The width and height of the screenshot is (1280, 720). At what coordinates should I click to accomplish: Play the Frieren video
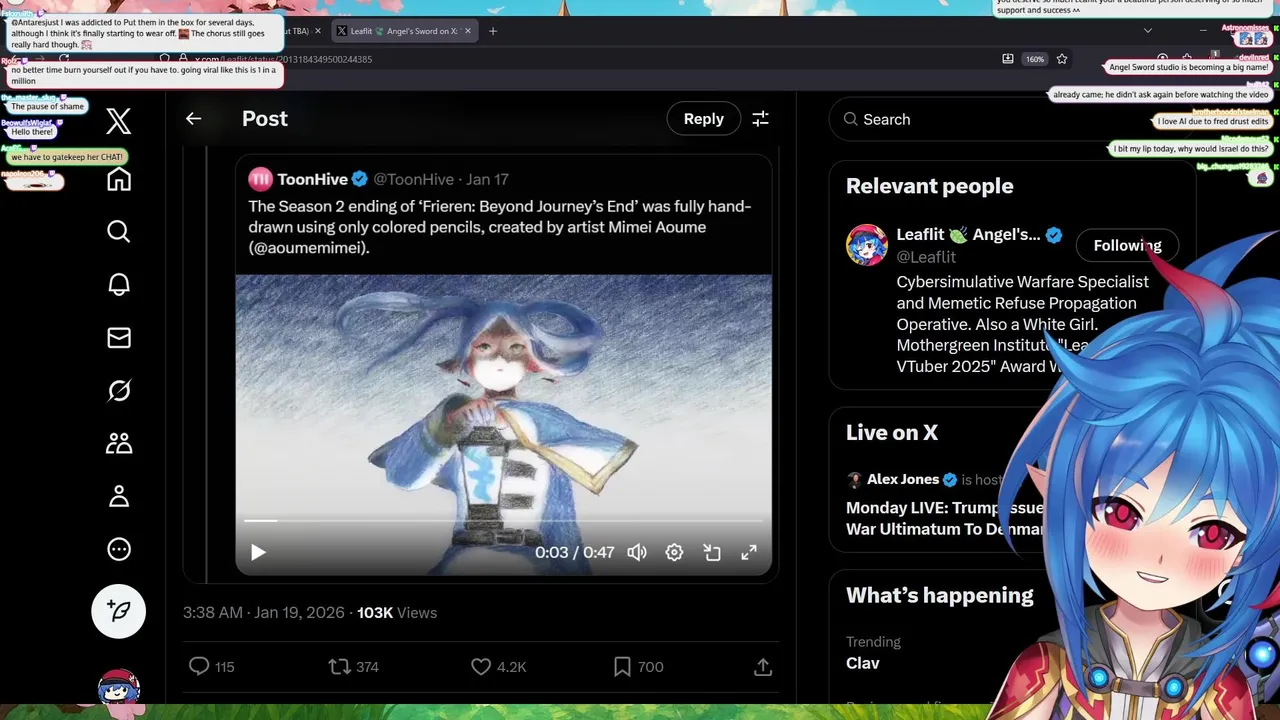(x=258, y=552)
